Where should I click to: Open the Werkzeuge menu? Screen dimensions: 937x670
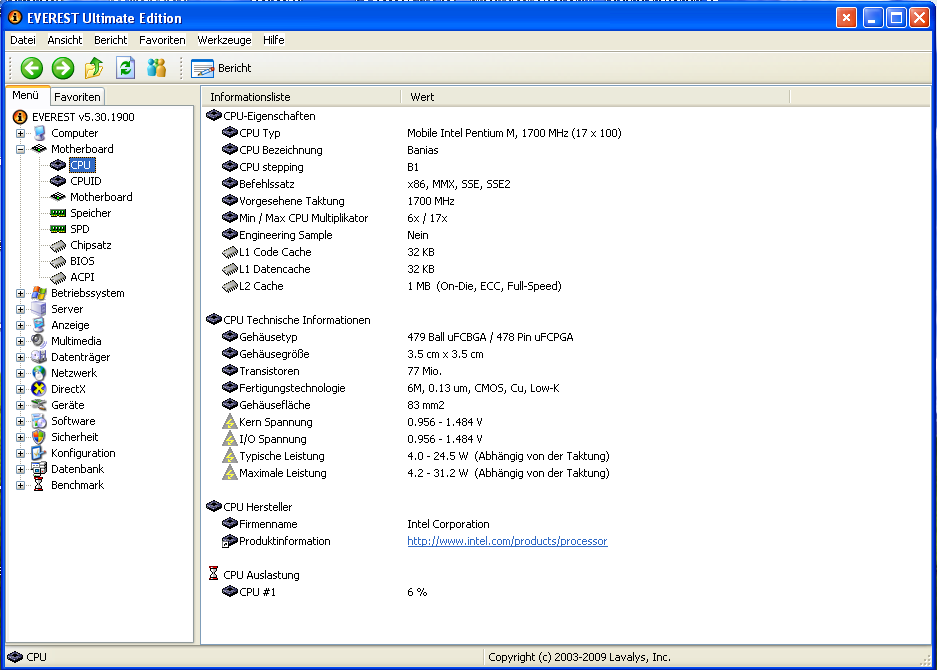point(224,40)
